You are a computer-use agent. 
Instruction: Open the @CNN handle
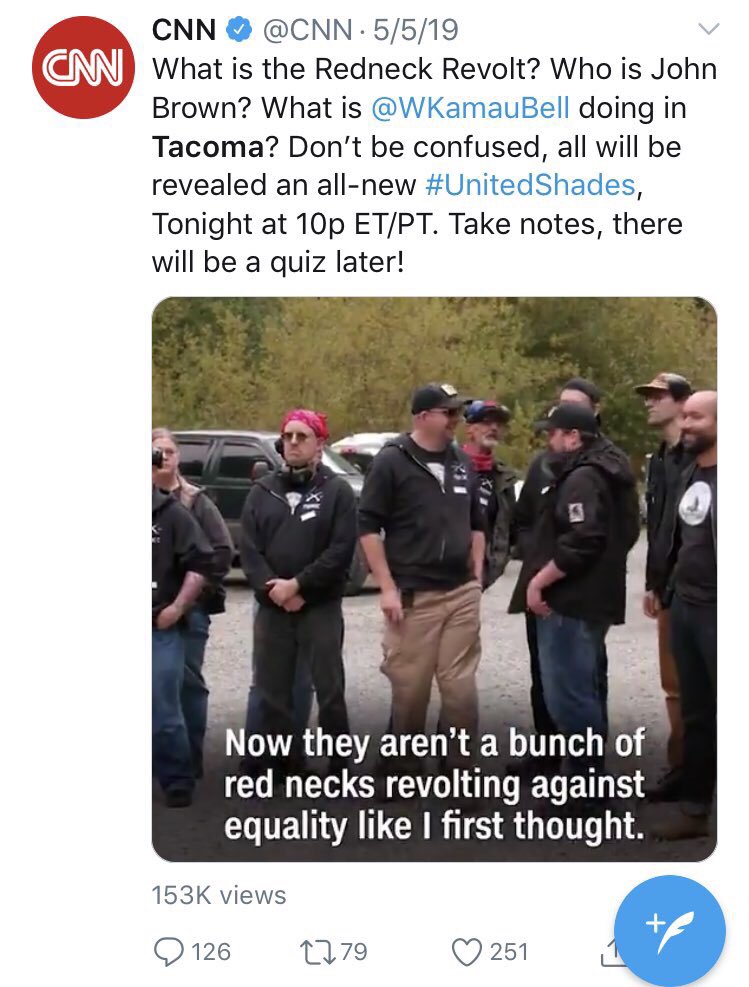pyautogui.click(x=307, y=30)
